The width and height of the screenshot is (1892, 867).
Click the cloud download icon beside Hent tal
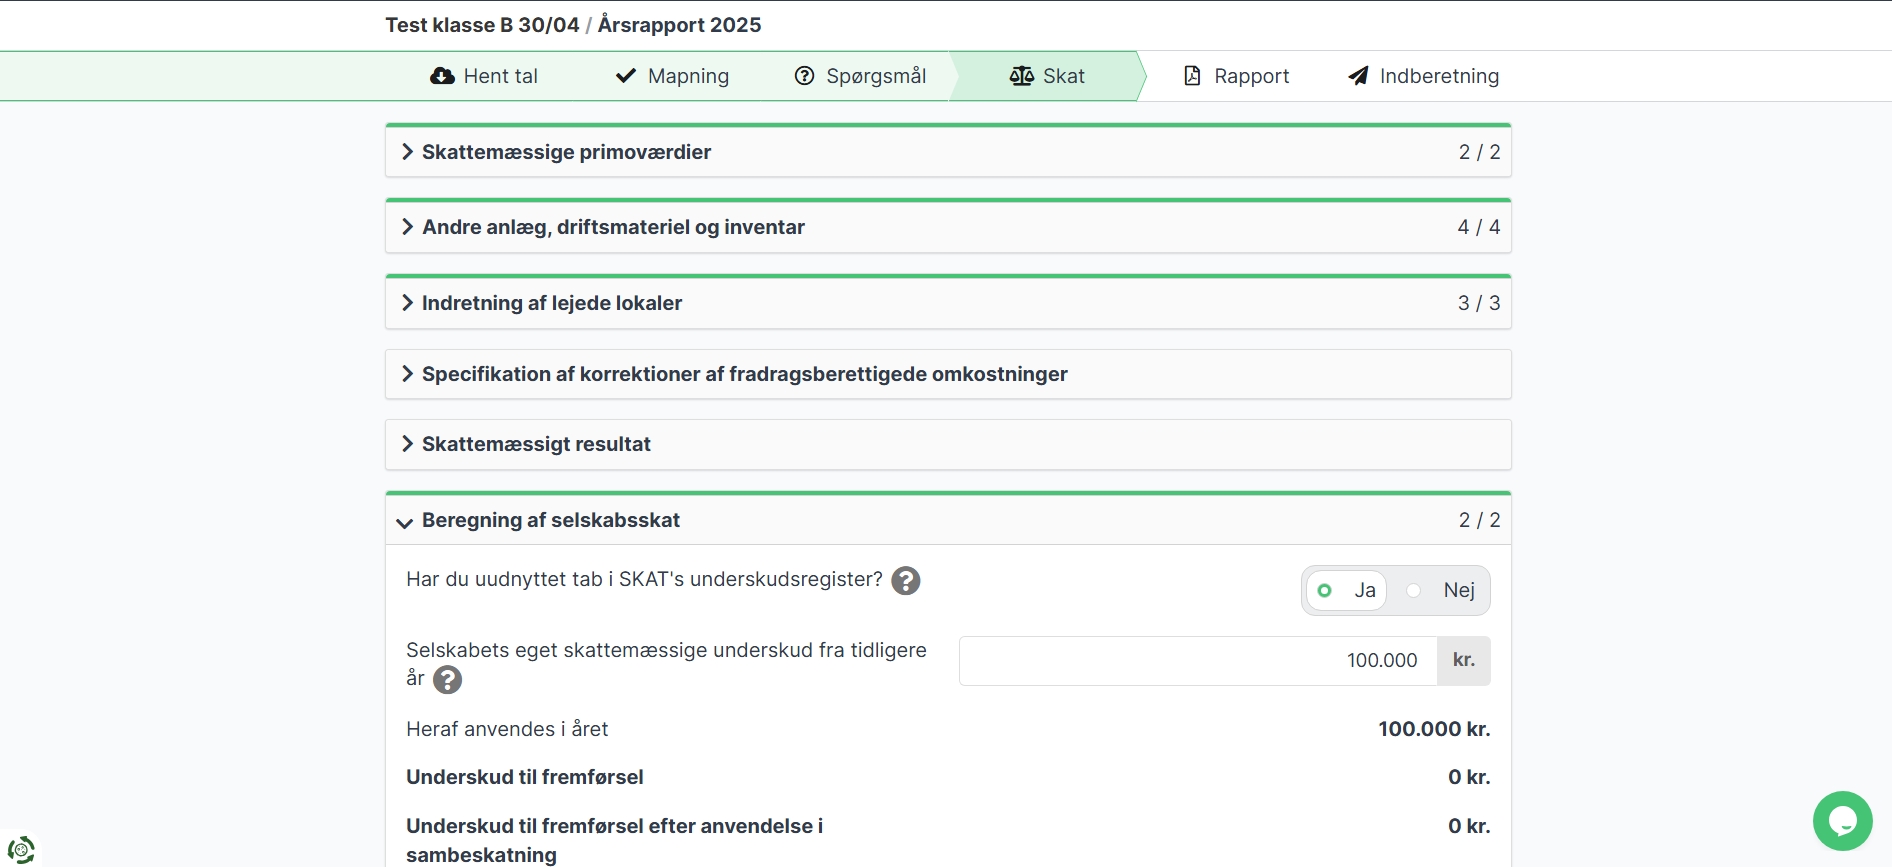pyautogui.click(x=442, y=76)
